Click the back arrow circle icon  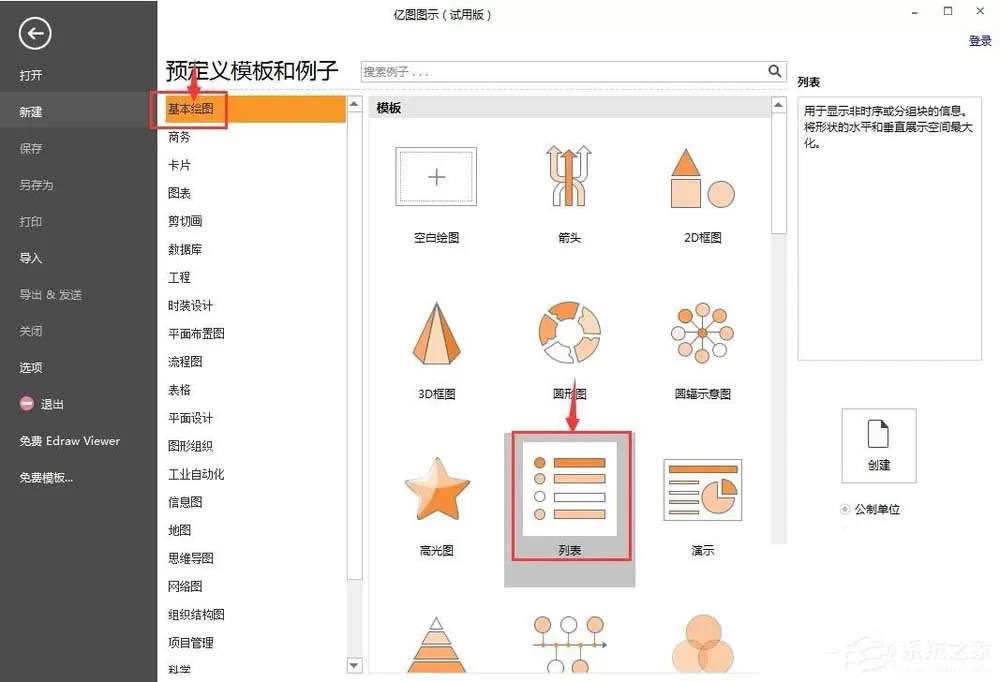click(34, 33)
